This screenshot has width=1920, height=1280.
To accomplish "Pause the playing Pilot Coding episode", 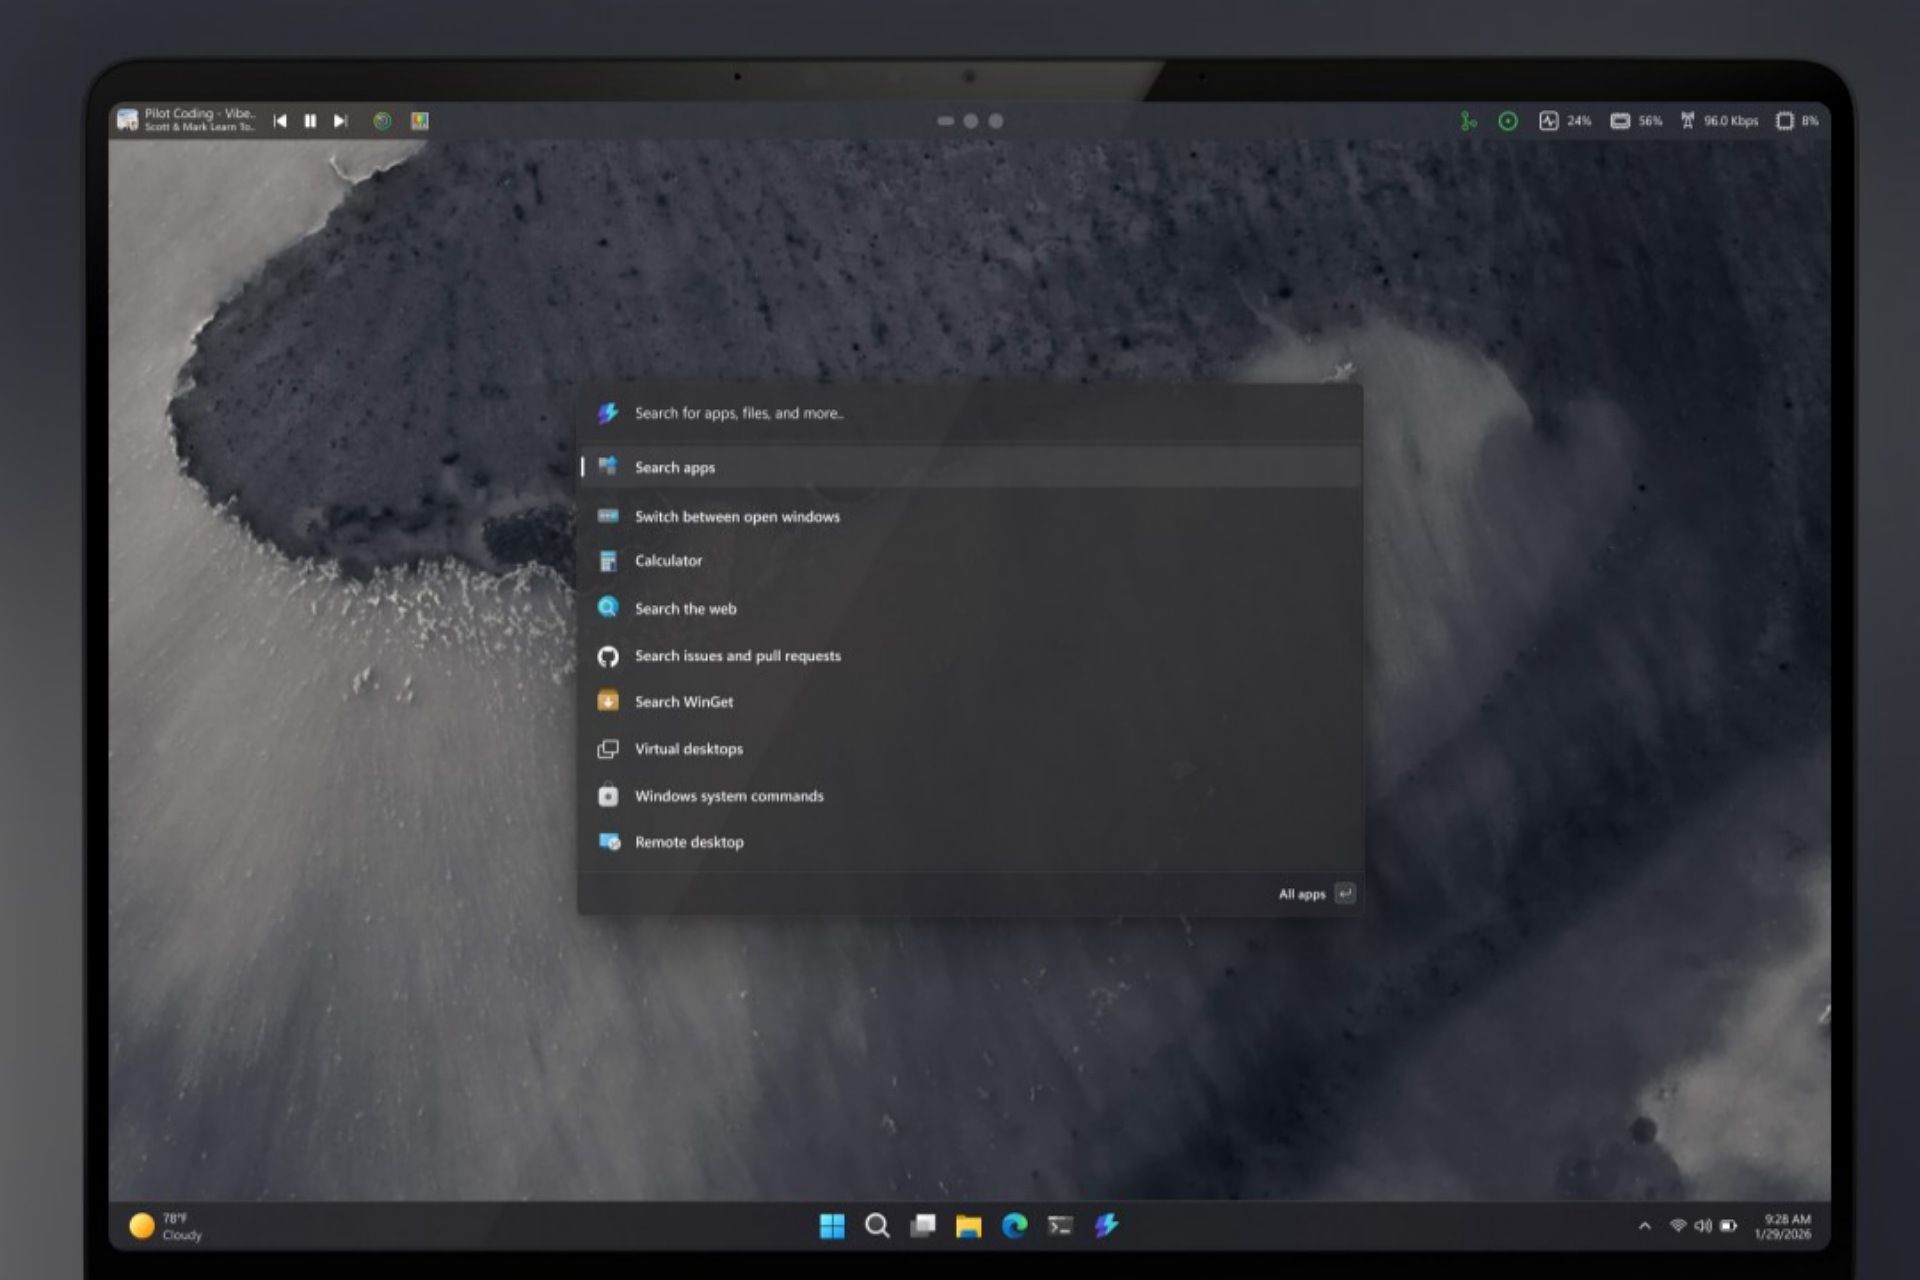I will pyautogui.click(x=311, y=120).
